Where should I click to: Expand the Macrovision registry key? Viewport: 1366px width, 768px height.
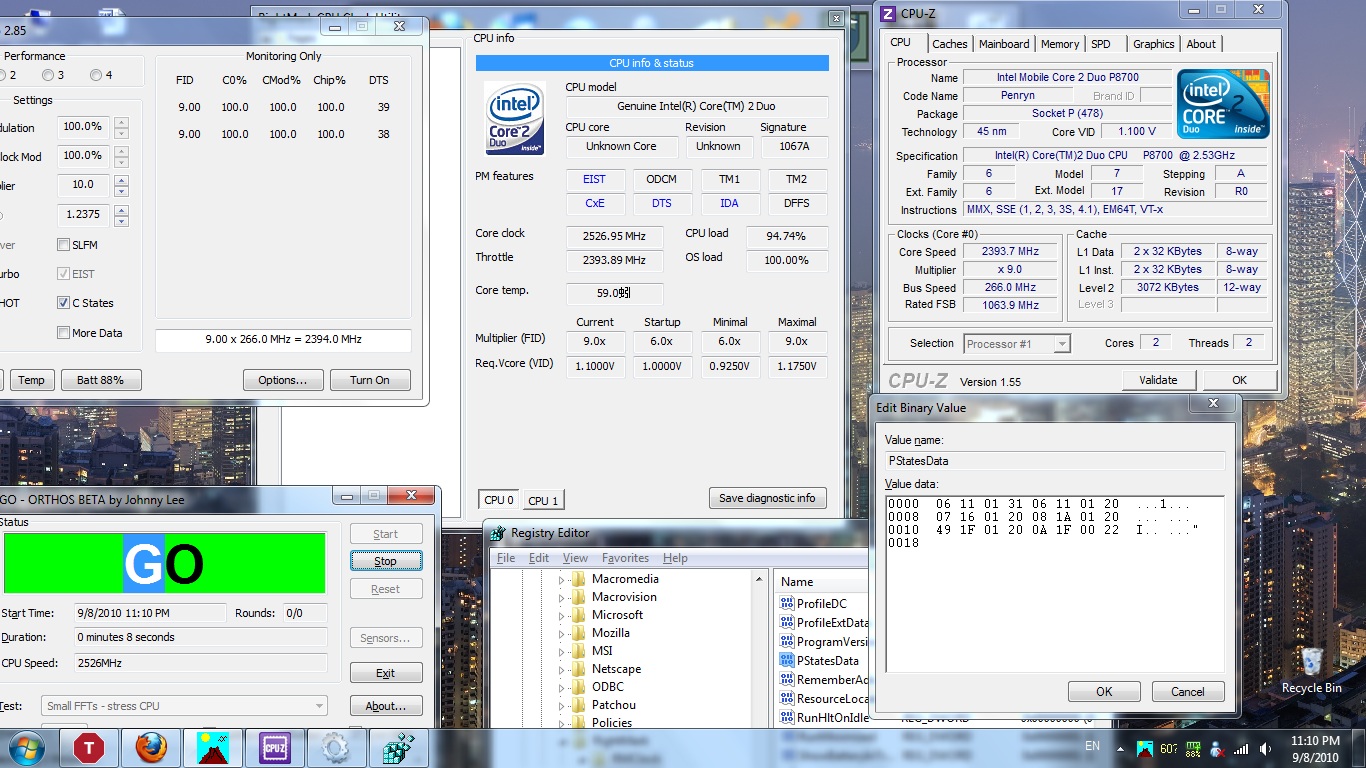[x=562, y=598]
